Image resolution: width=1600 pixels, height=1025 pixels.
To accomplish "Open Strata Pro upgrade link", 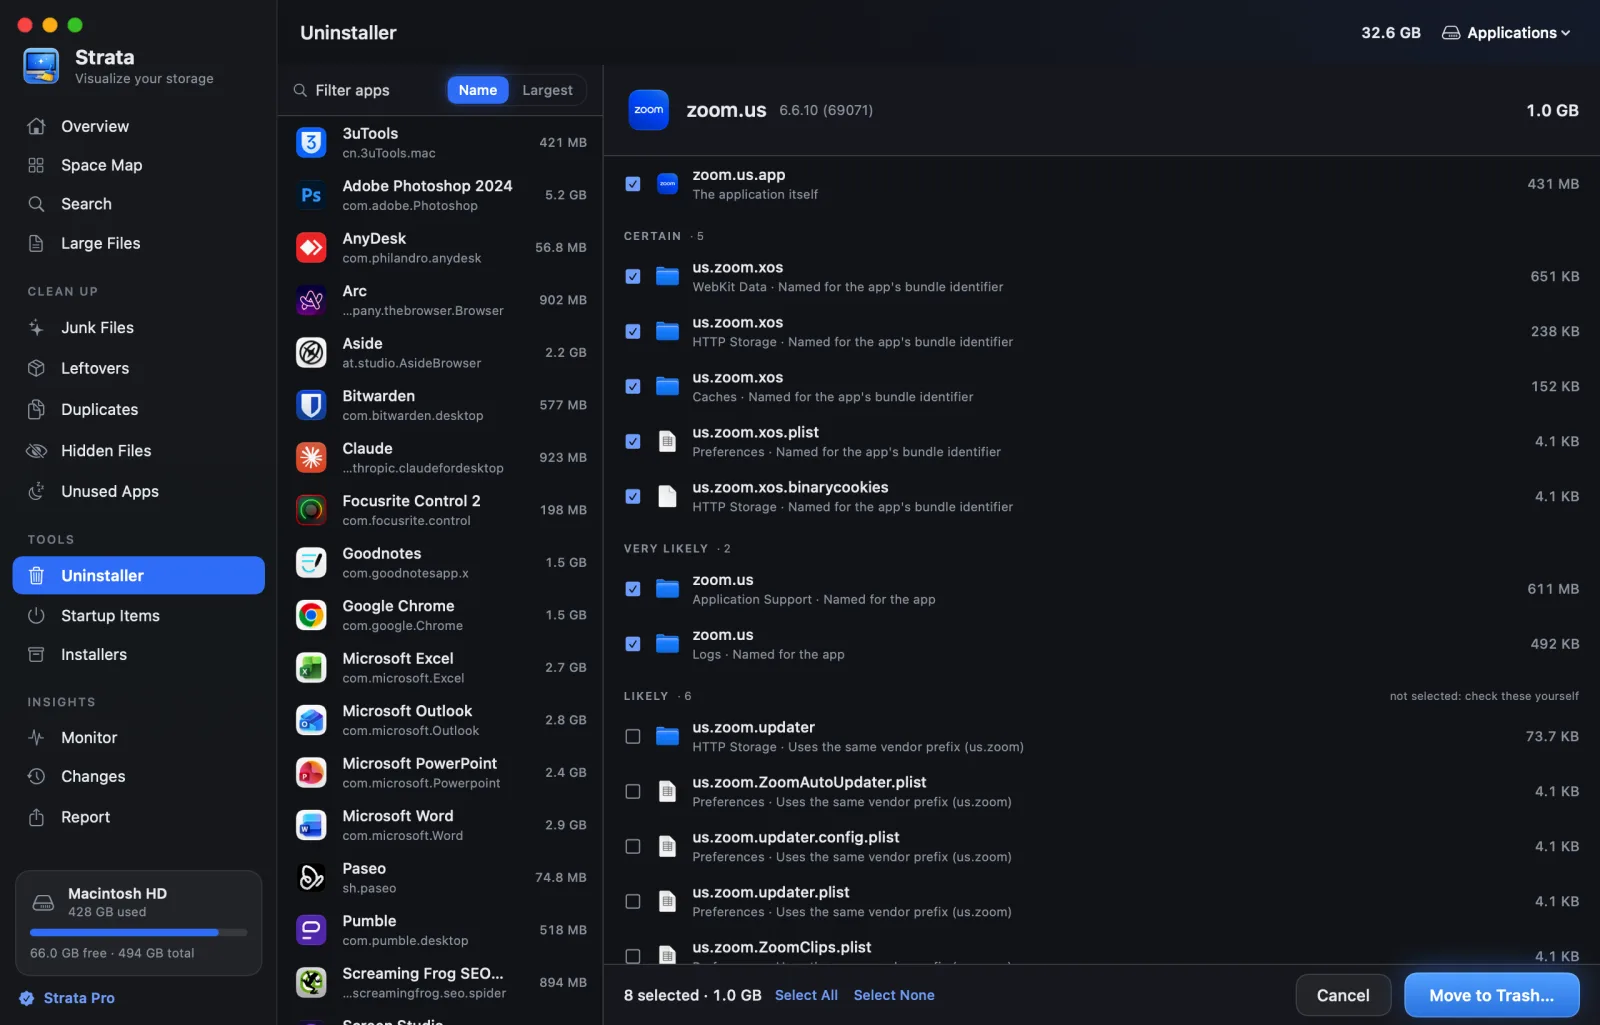I will [67, 998].
